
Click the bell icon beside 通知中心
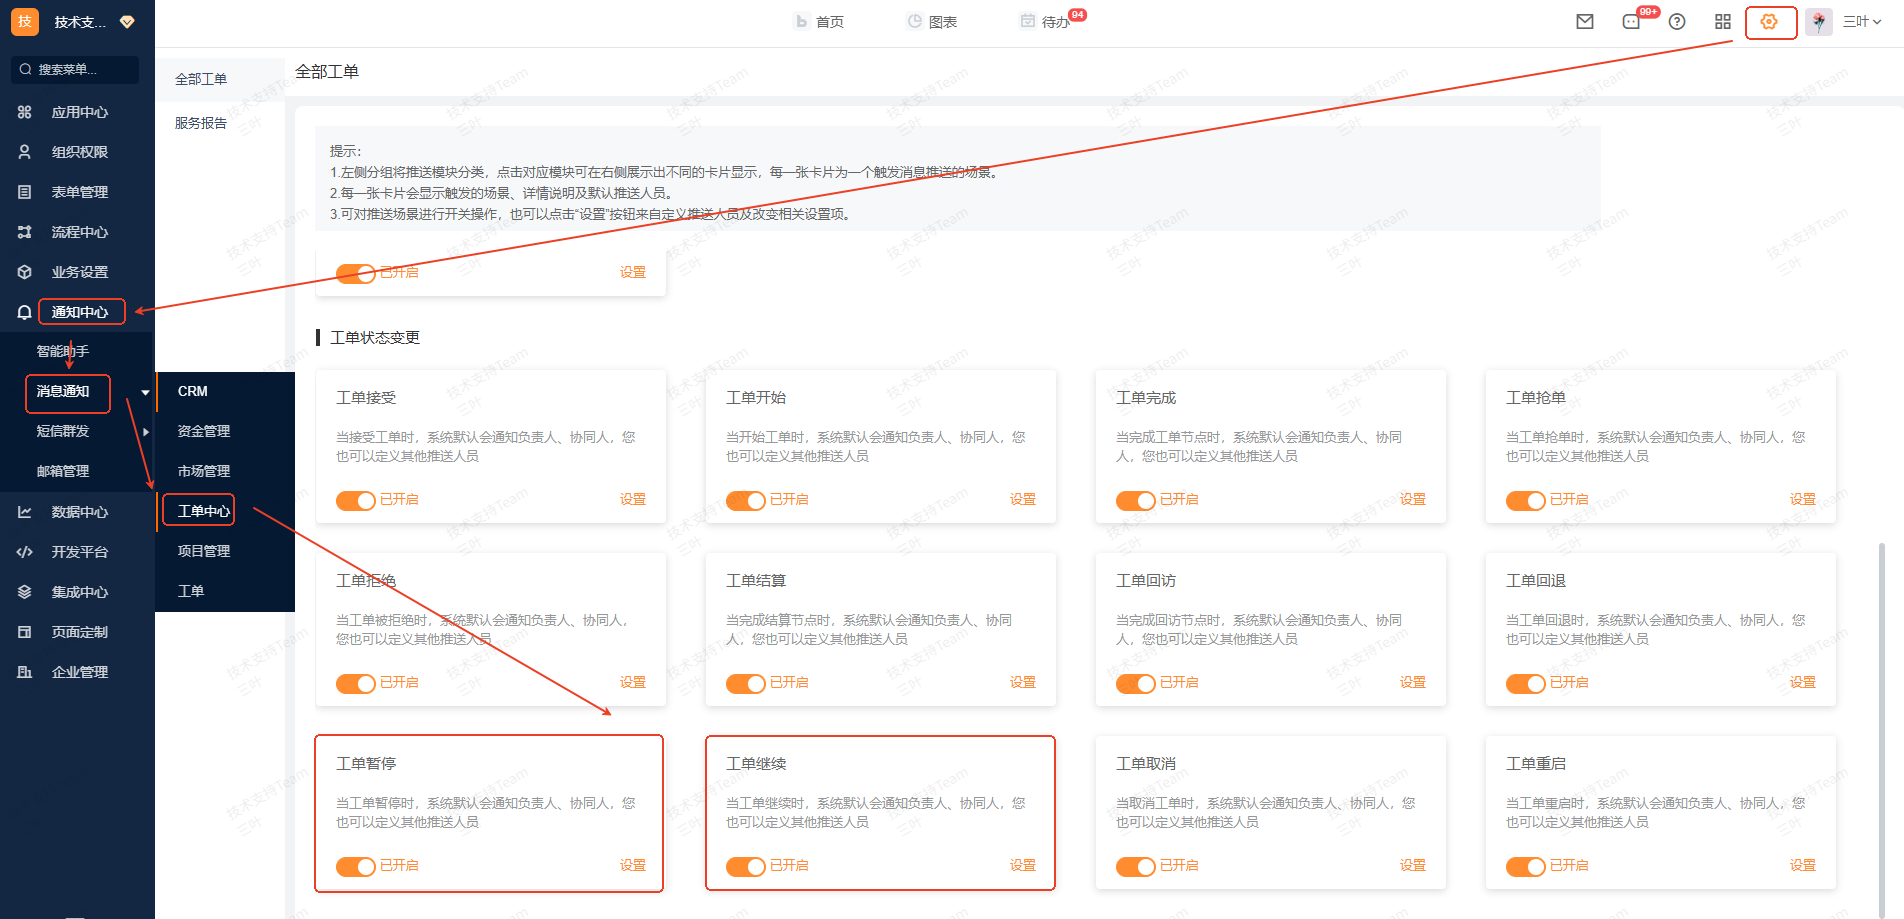[x=25, y=312]
